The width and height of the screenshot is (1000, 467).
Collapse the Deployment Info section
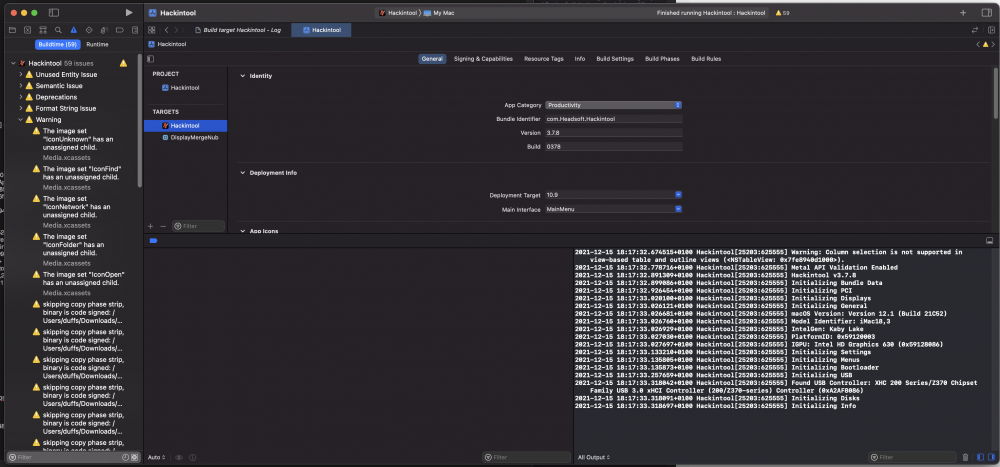(x=242, y=173)
